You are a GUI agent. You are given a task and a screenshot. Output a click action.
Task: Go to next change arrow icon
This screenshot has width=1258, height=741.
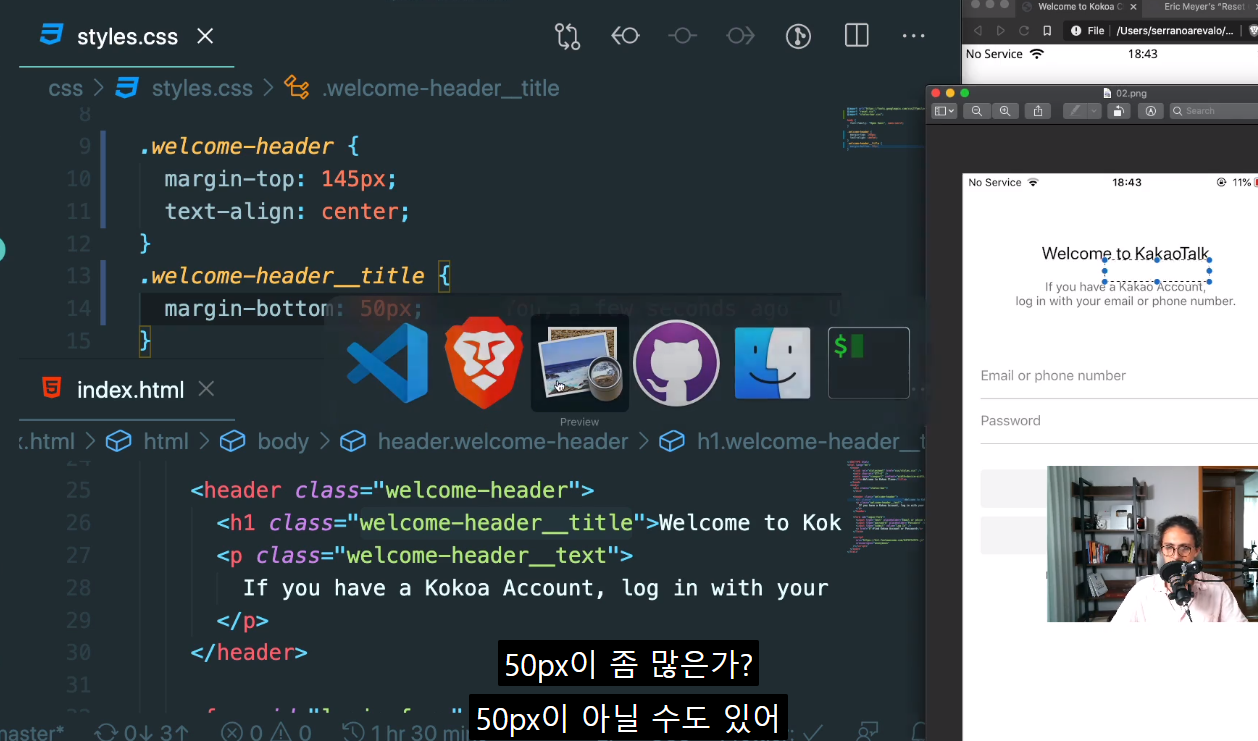tap(741, 37)
